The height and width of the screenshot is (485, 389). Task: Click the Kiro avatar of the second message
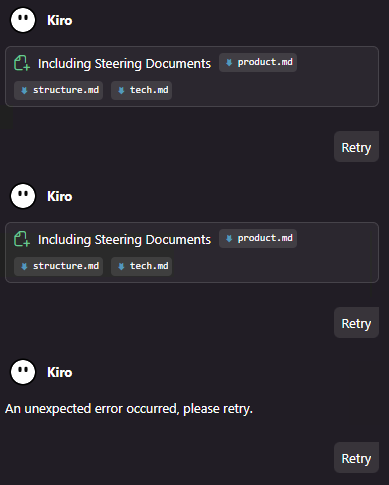click(x=23, y=196)
